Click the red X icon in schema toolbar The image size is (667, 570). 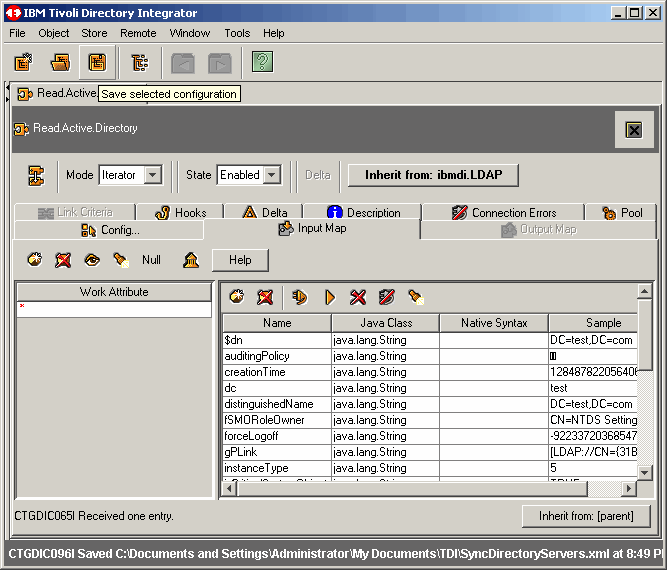[x=358, y=297]
